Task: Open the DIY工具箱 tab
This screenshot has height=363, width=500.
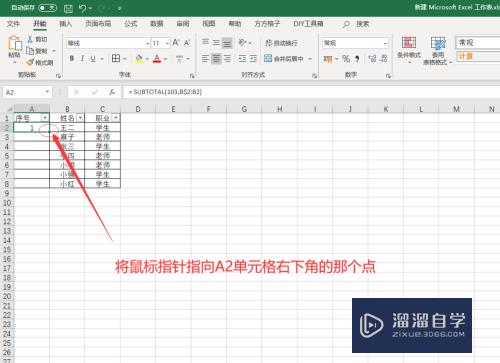Action: coord(308,24)
